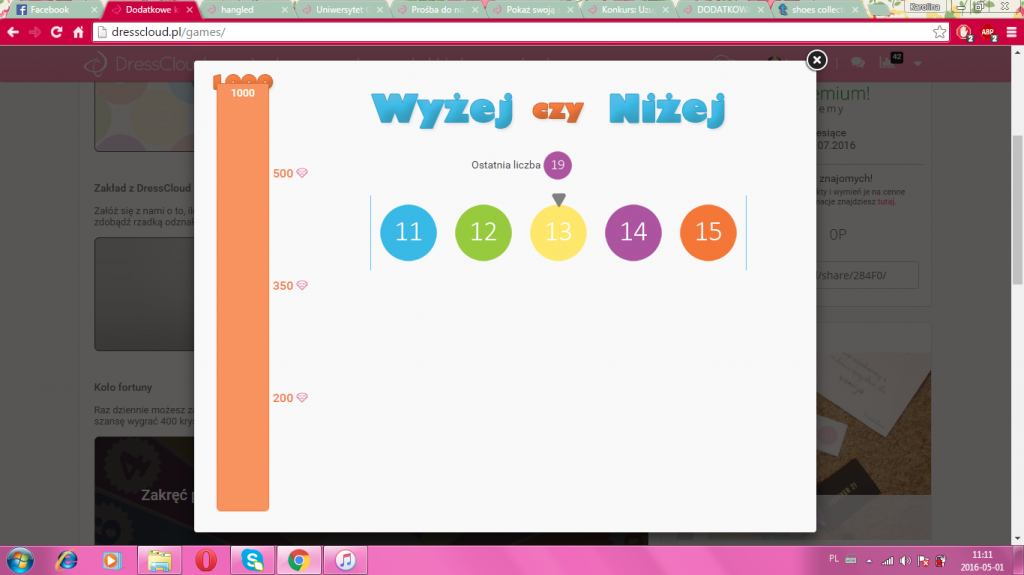Viewport: 1024px width, 575px height.
Task: Select the green number 12 circle
Action: [x=483, y=231]
